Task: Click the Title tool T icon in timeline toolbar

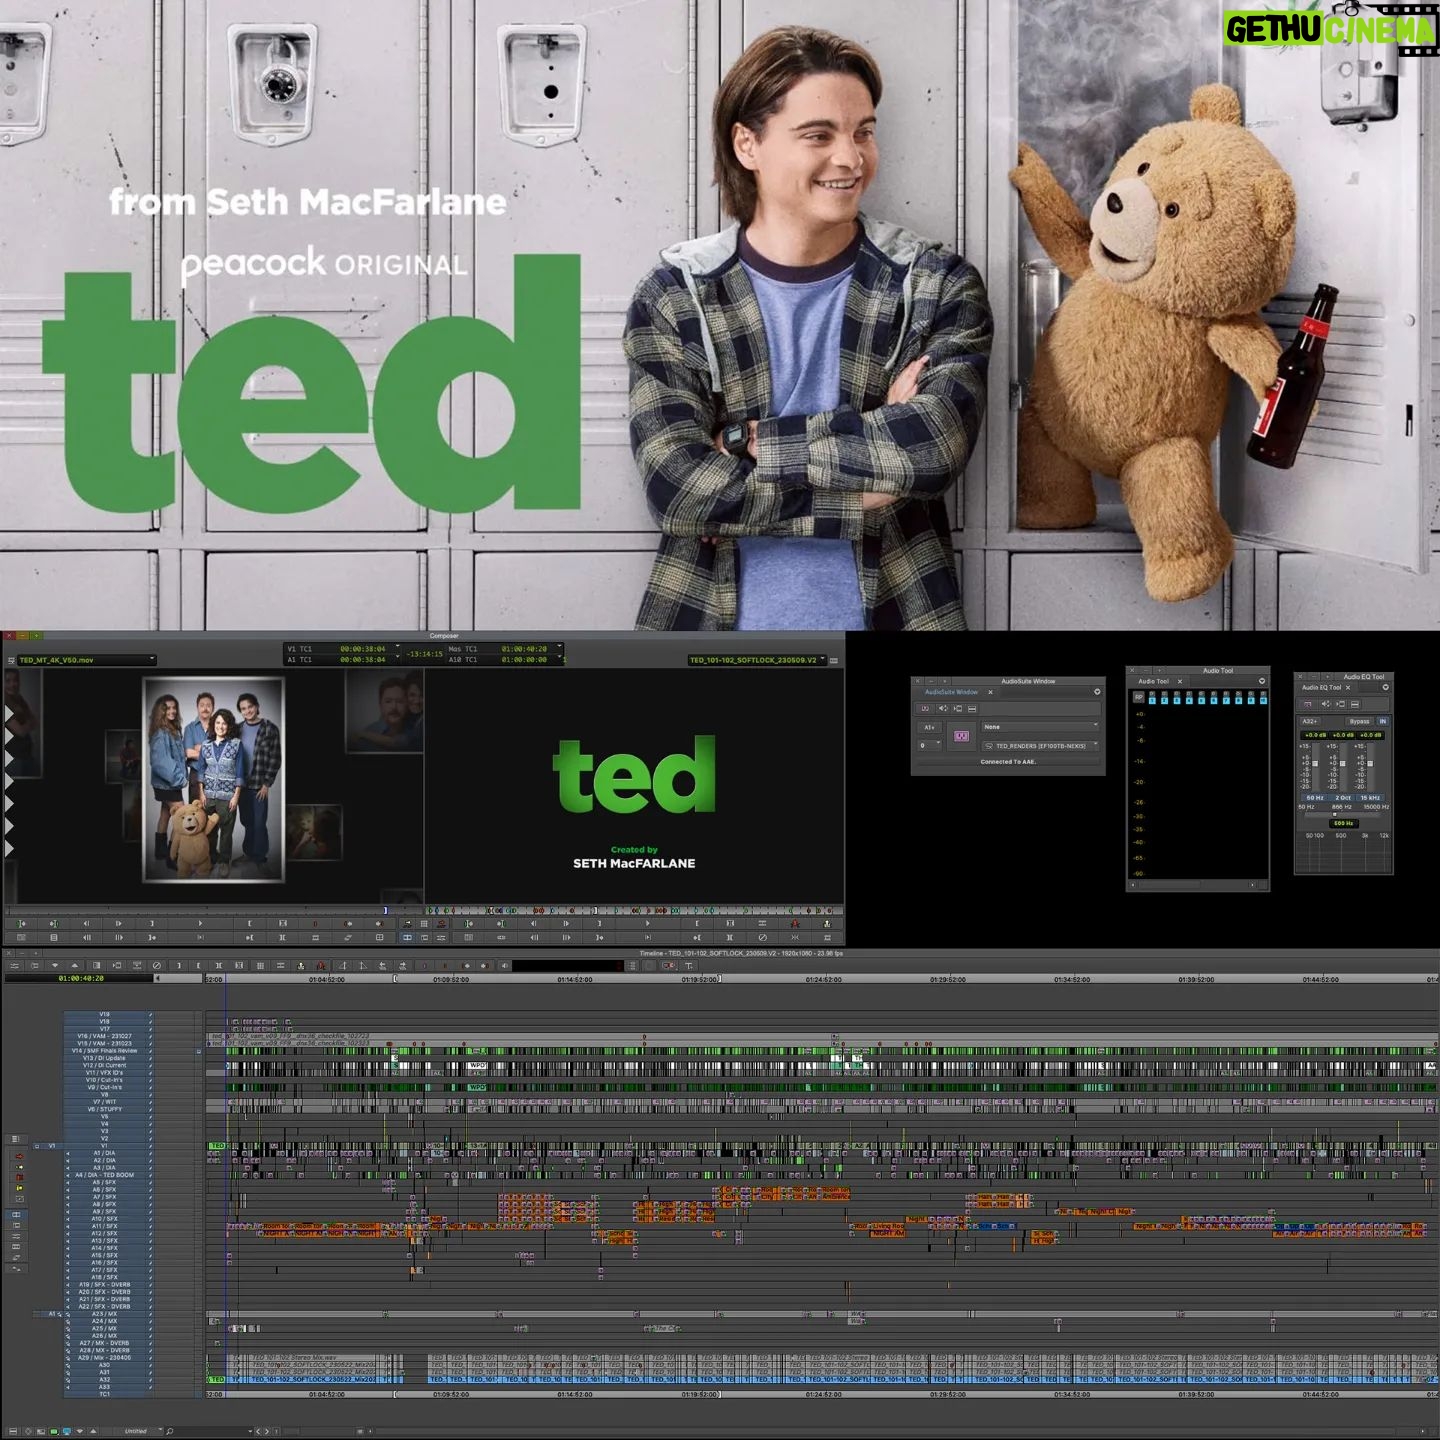Action: [688, 965]
